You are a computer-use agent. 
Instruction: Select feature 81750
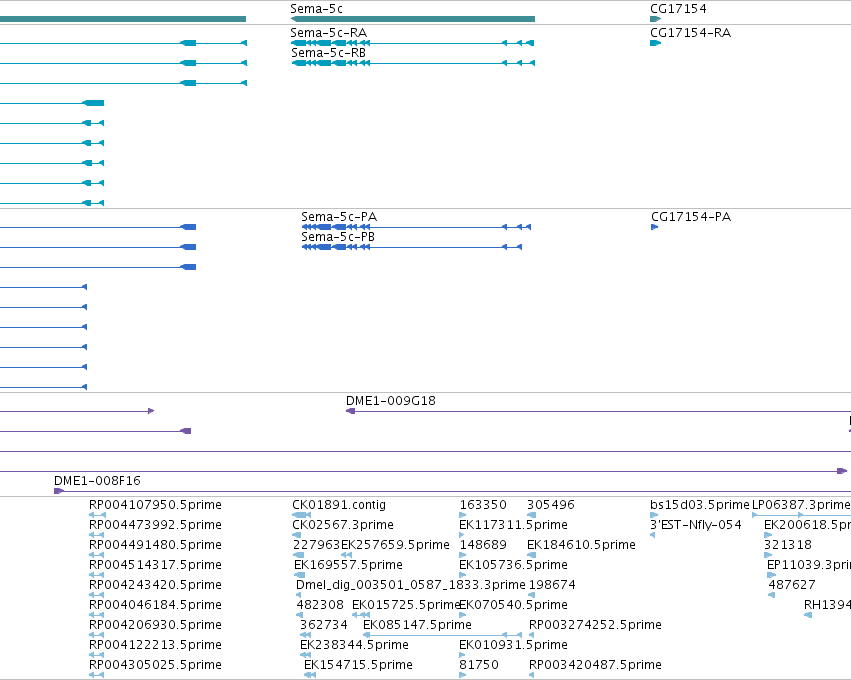(479, 664)
